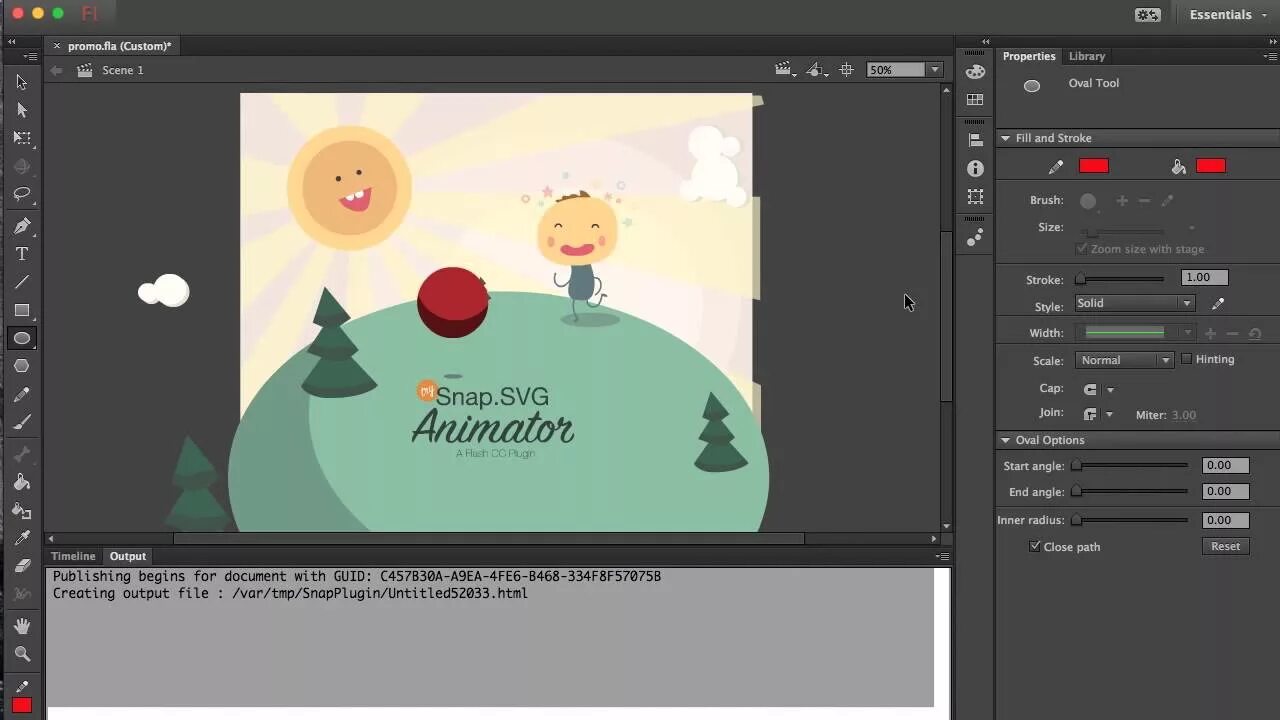Image resolution: width=1280 pixels, height=720 pixels.
Task: Select the Pen tool
Action: (22, 226)
